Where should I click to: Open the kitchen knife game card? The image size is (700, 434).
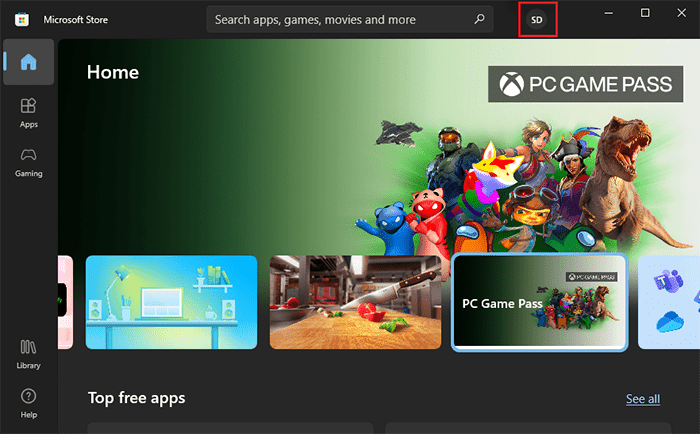(x=355, y=302)
